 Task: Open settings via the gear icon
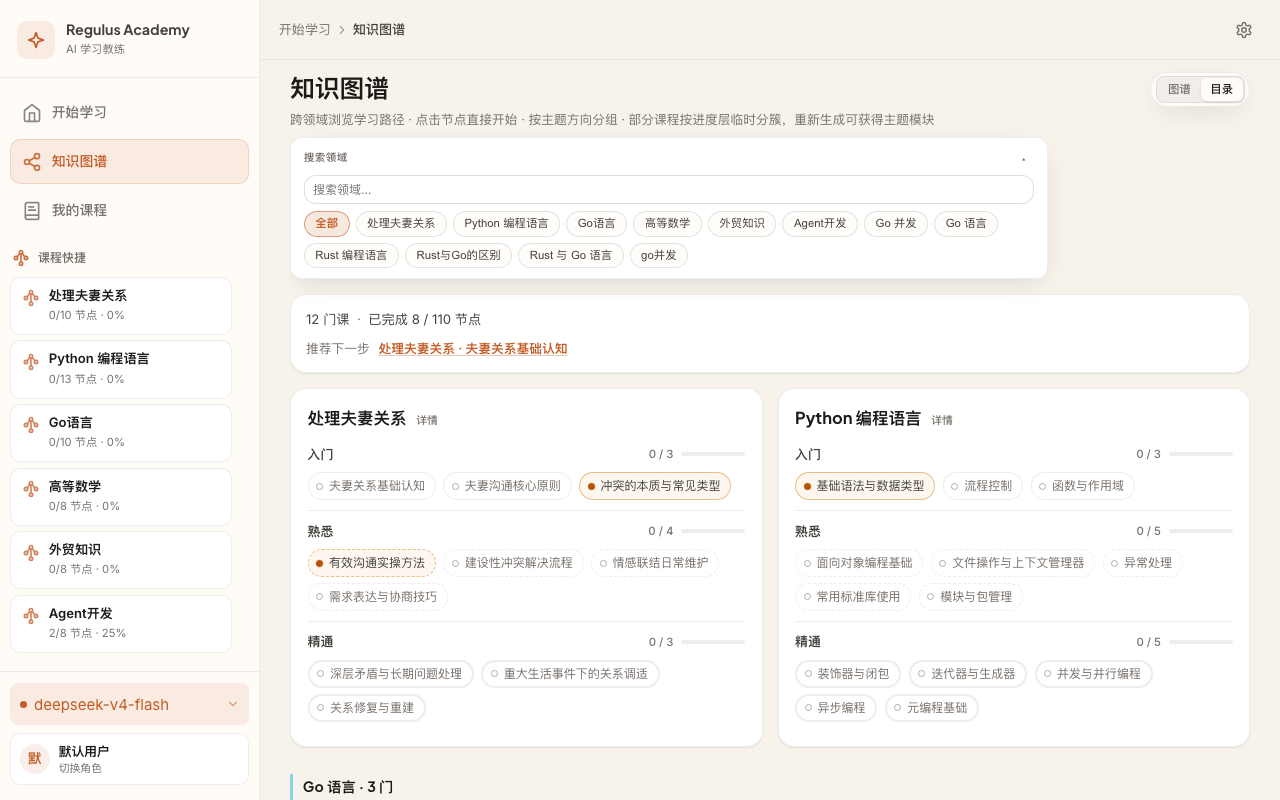coord(1244,30)
